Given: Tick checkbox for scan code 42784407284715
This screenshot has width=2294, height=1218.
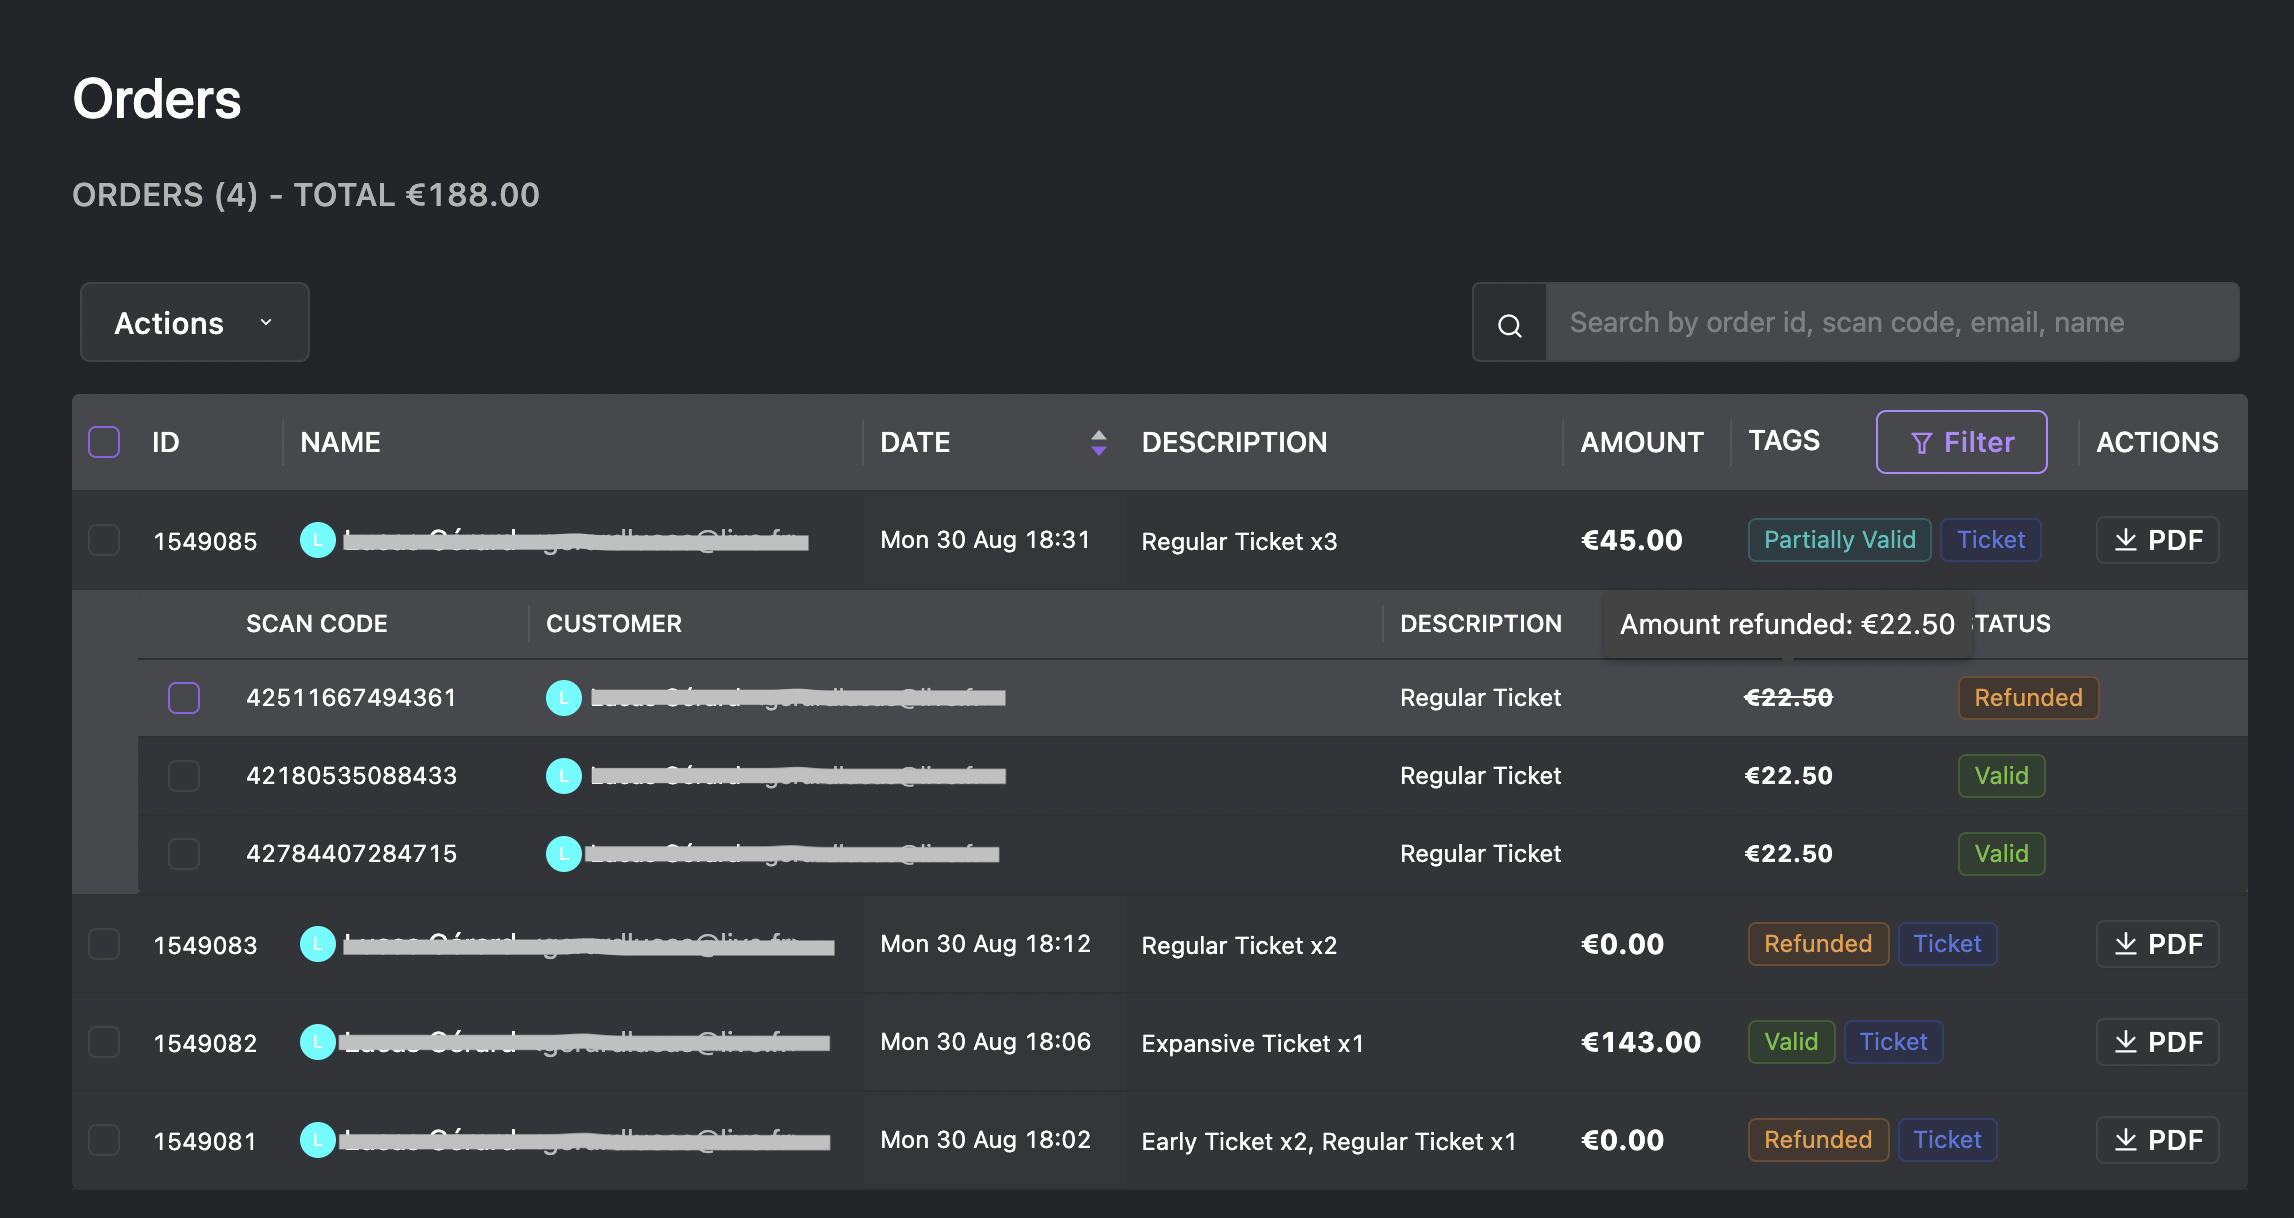Looking at the screenshot, I should pos(184,854).
